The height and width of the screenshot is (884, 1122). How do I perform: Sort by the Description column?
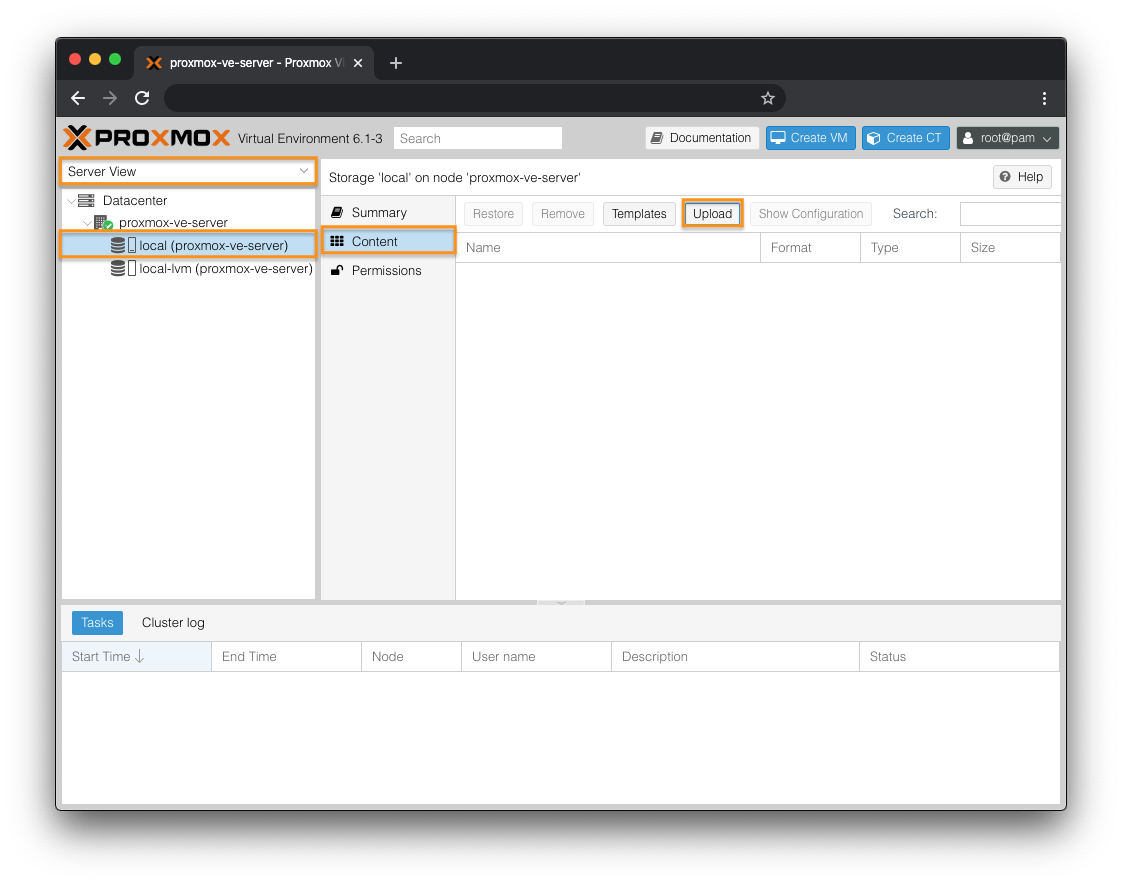736,656
